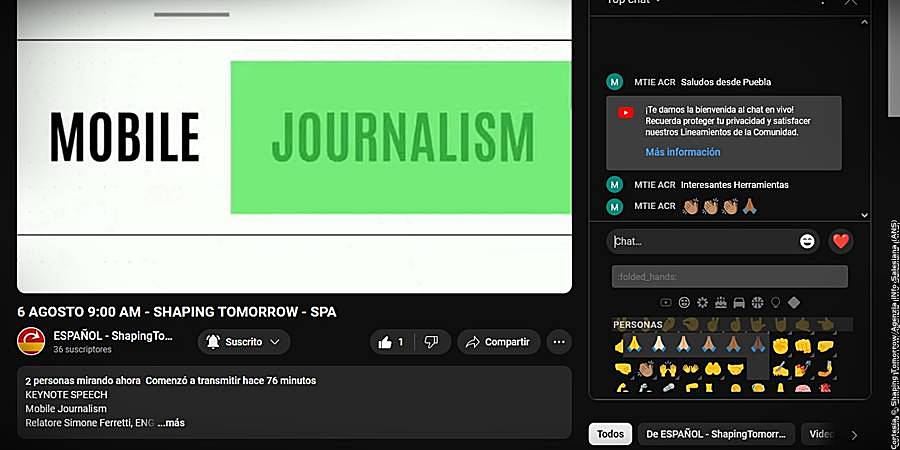Click 'KEYNOTE SPEECH' description line
Screen dimensions: 900x450
(66, 395)
